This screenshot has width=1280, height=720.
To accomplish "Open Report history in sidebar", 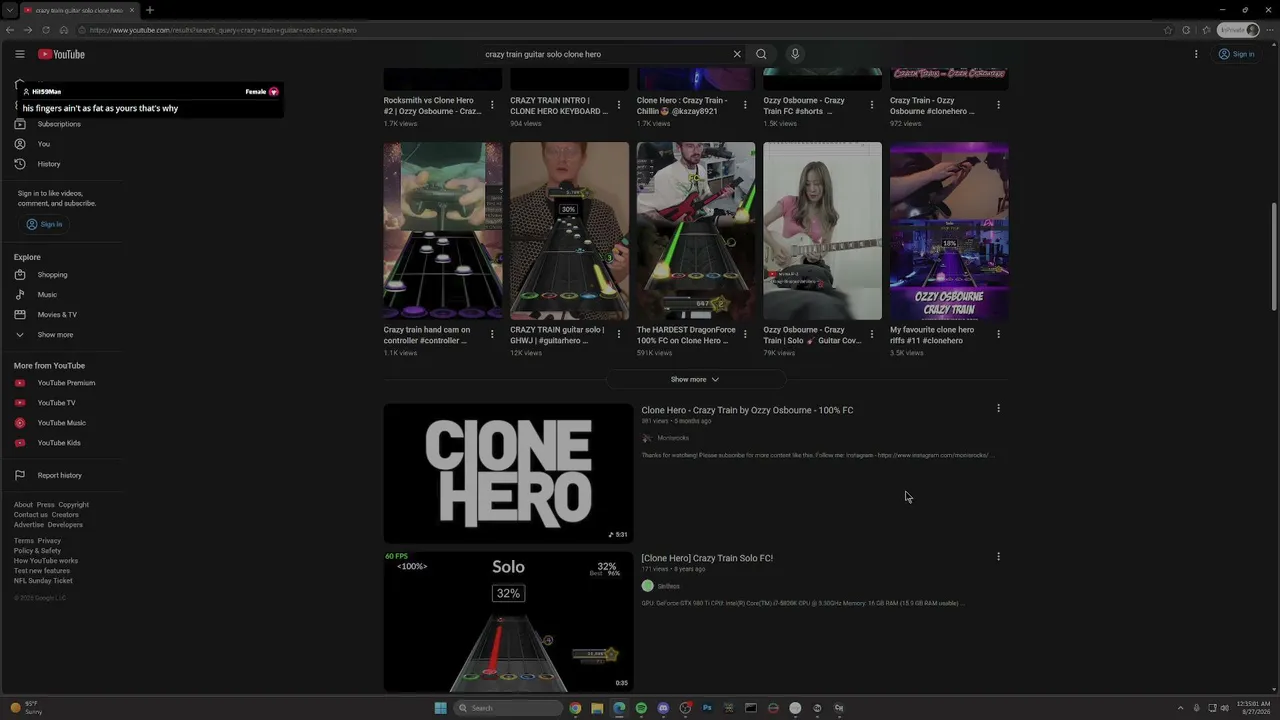I will [x=60, y=475].
